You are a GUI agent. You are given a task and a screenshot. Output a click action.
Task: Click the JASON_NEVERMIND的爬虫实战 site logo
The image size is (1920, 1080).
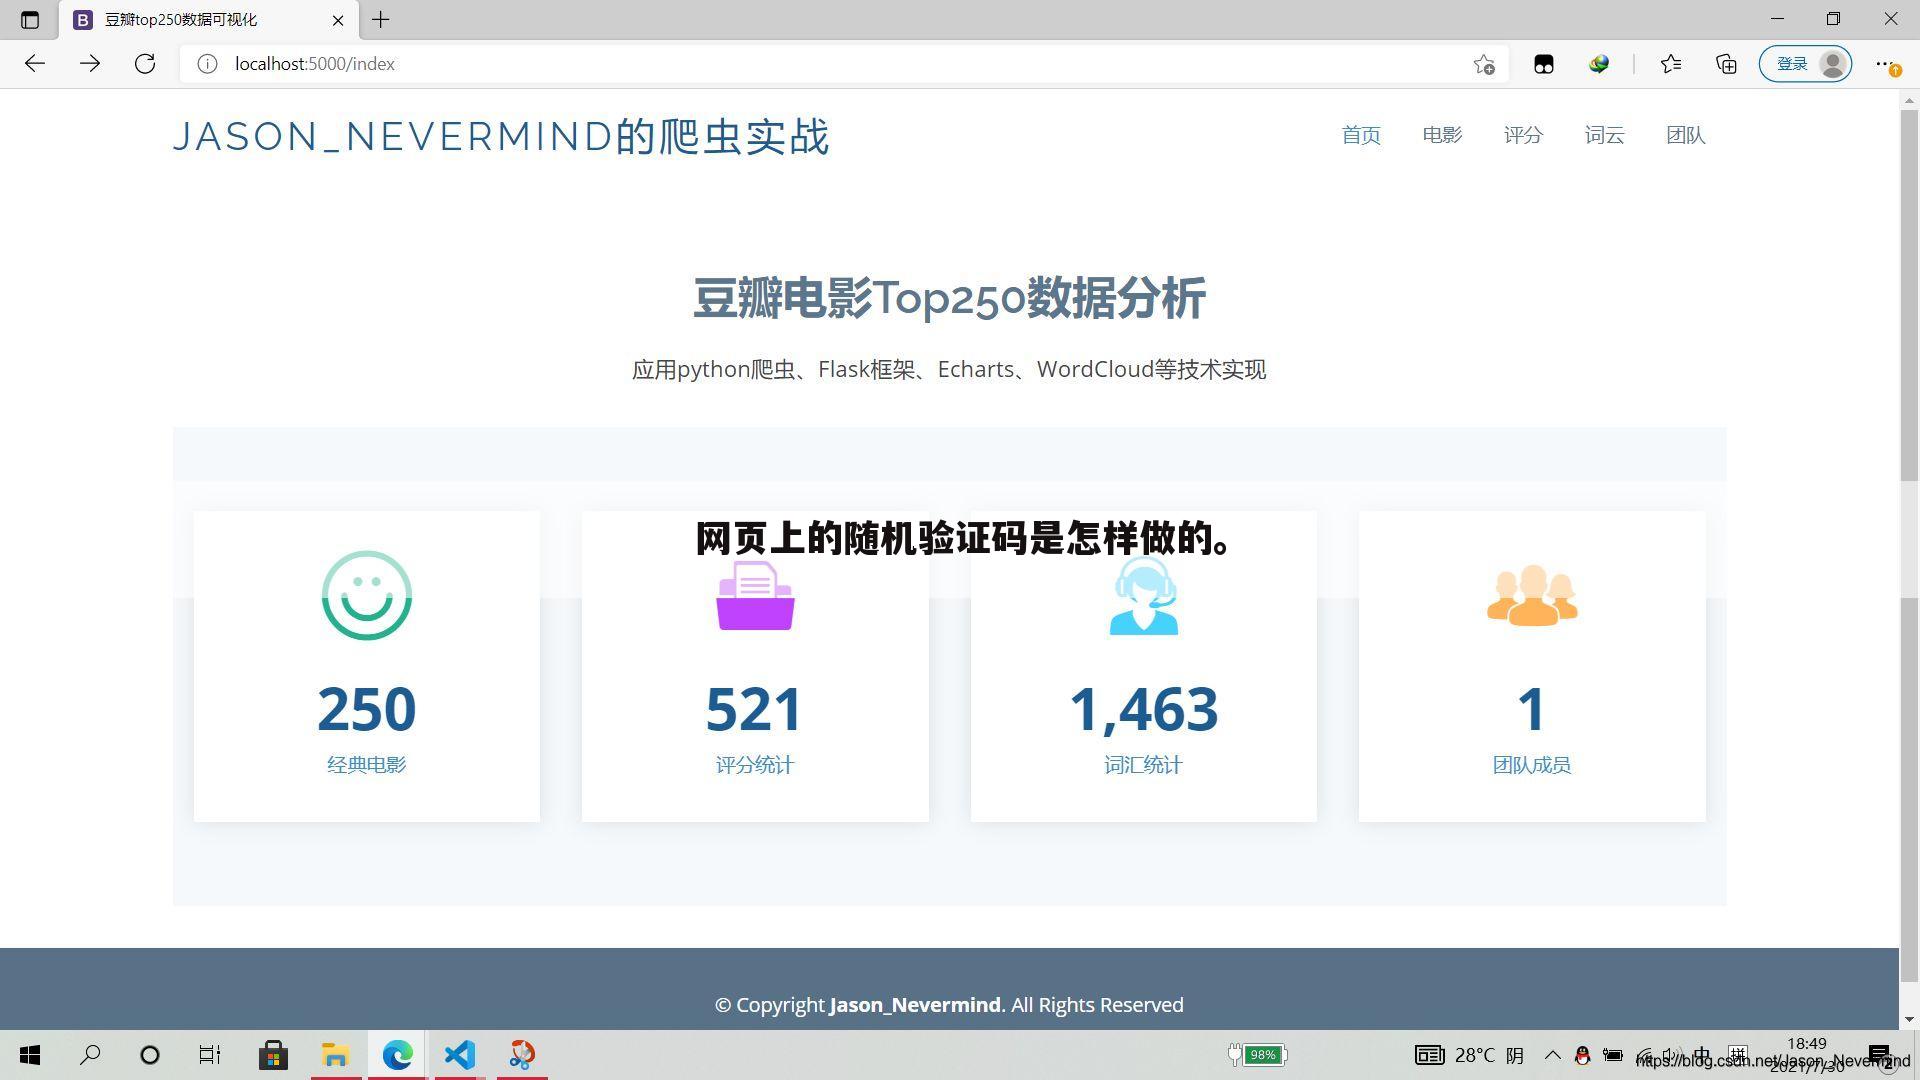point(500,136)
